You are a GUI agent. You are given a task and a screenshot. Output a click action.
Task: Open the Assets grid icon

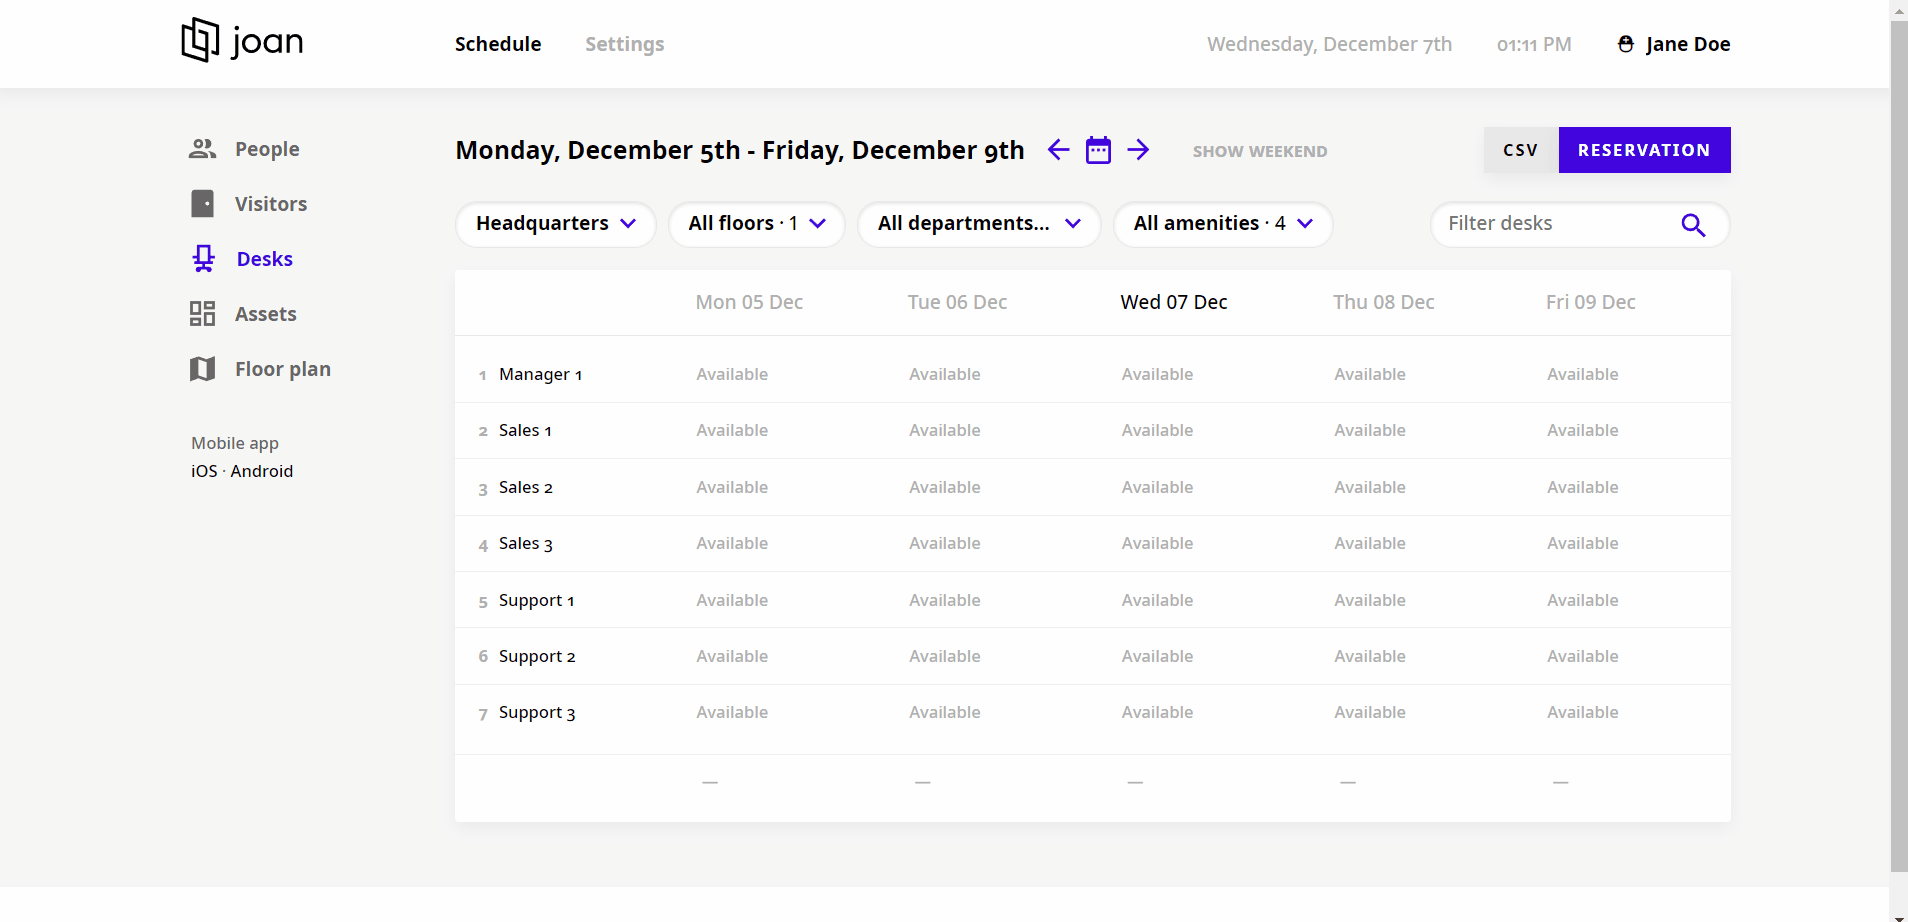[203, 314]
